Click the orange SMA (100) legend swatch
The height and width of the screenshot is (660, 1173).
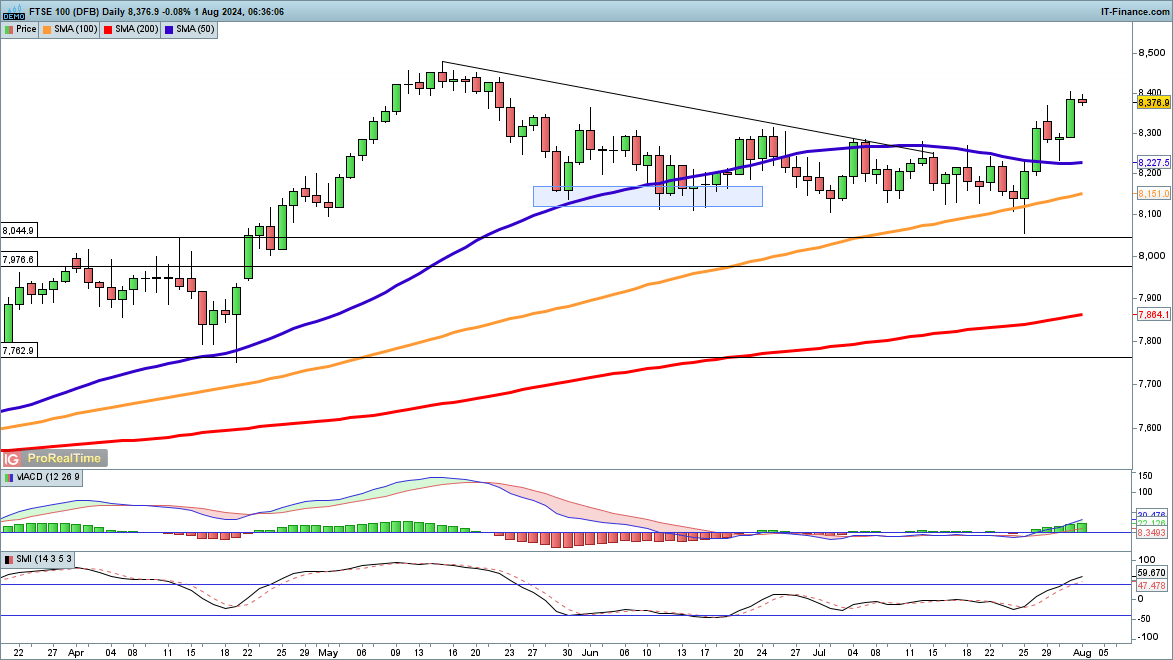(x=47, y=30)
